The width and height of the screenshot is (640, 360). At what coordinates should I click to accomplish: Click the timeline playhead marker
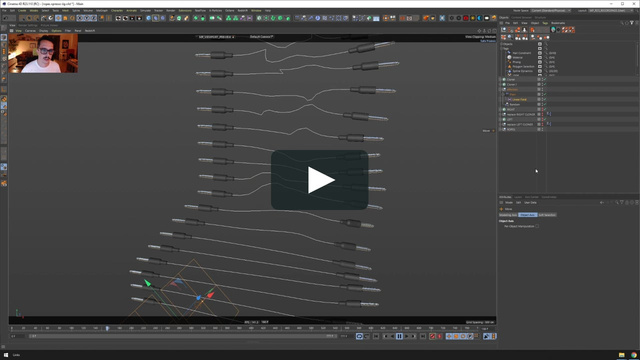[x=107, y=328]
